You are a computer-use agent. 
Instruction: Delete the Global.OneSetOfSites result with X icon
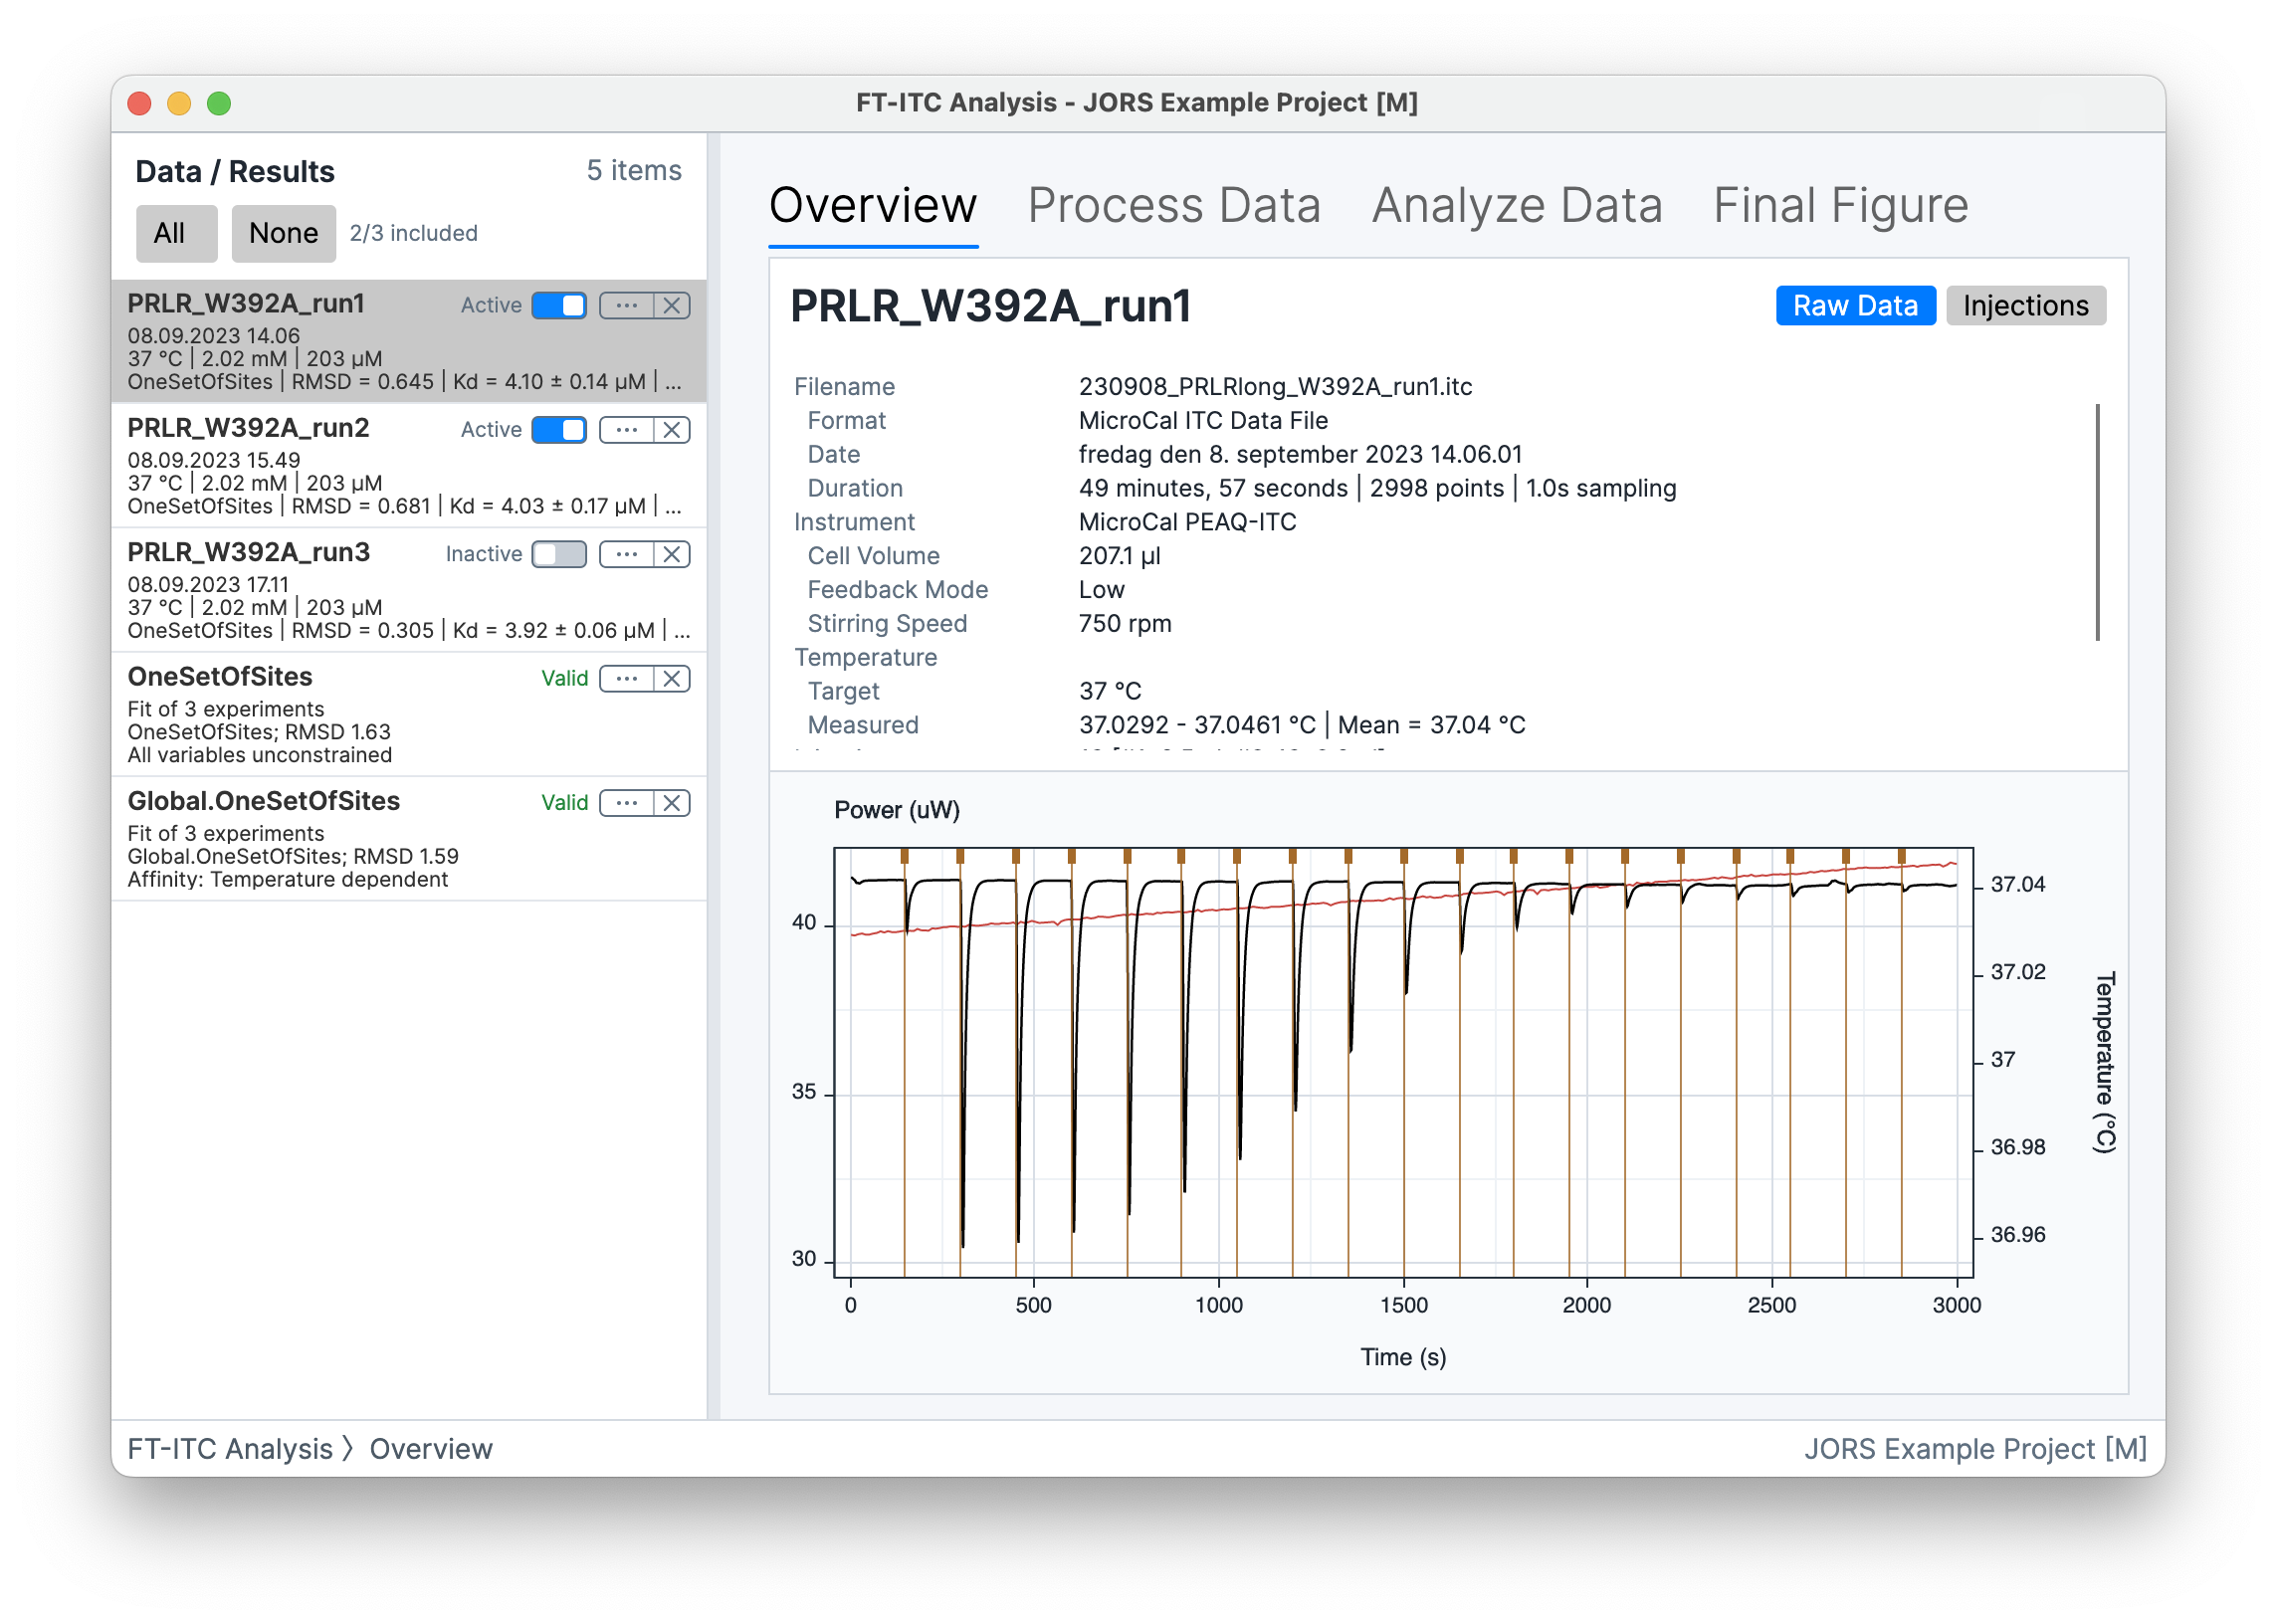pos(672,803)
